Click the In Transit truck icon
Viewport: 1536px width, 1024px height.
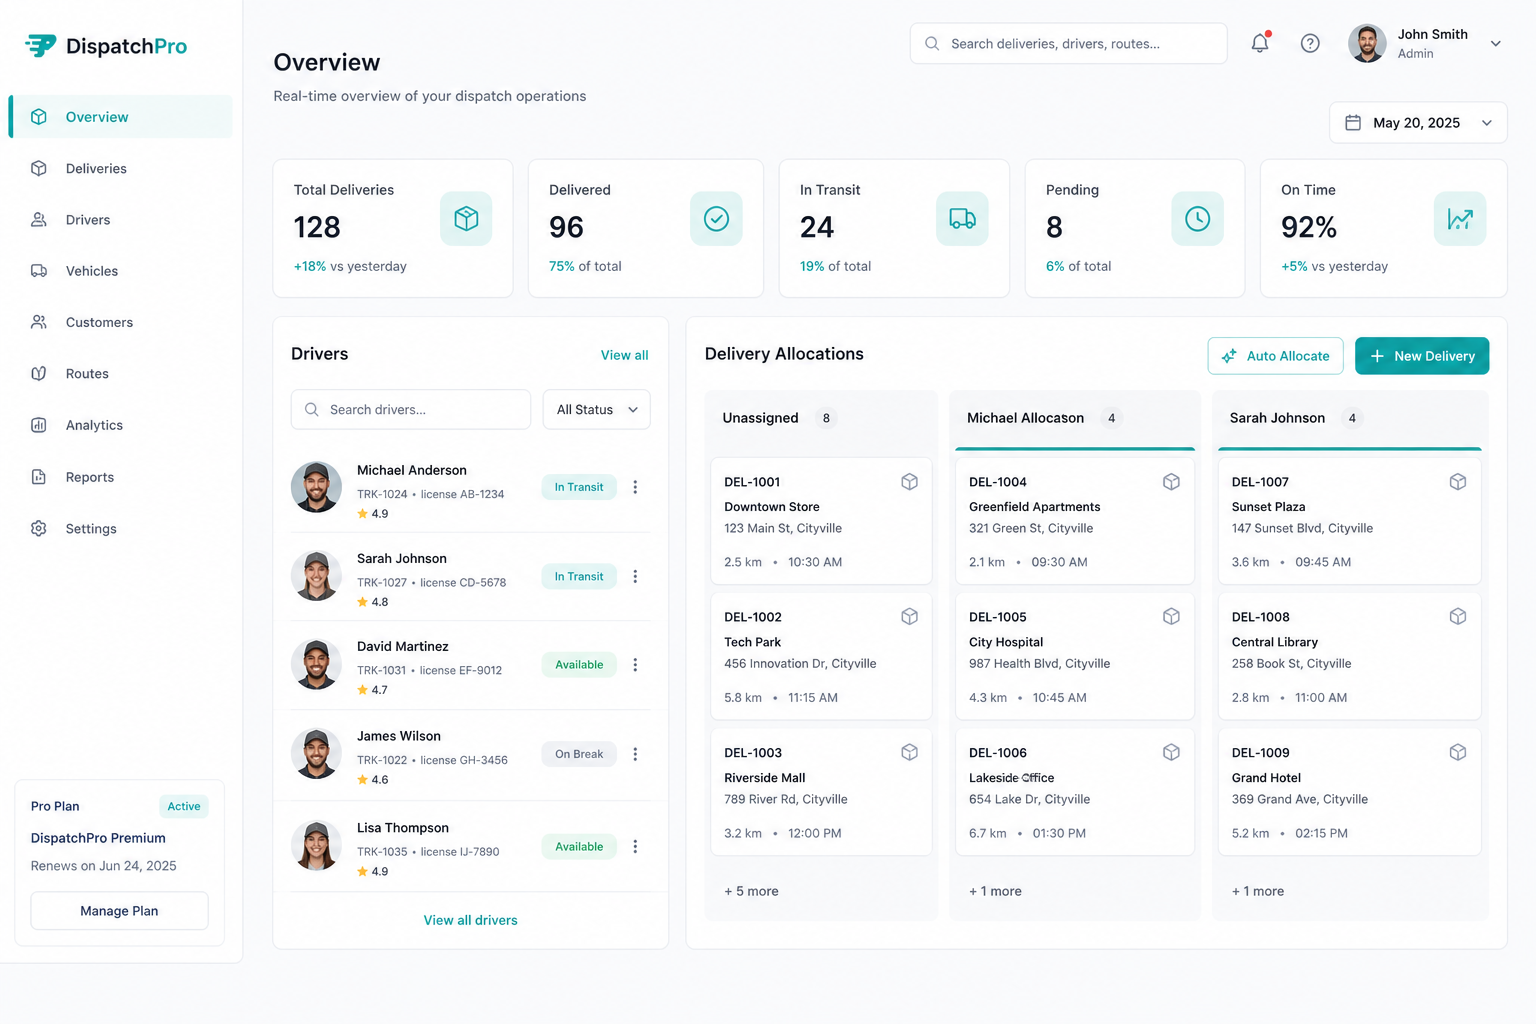click(x=962, y=218)
